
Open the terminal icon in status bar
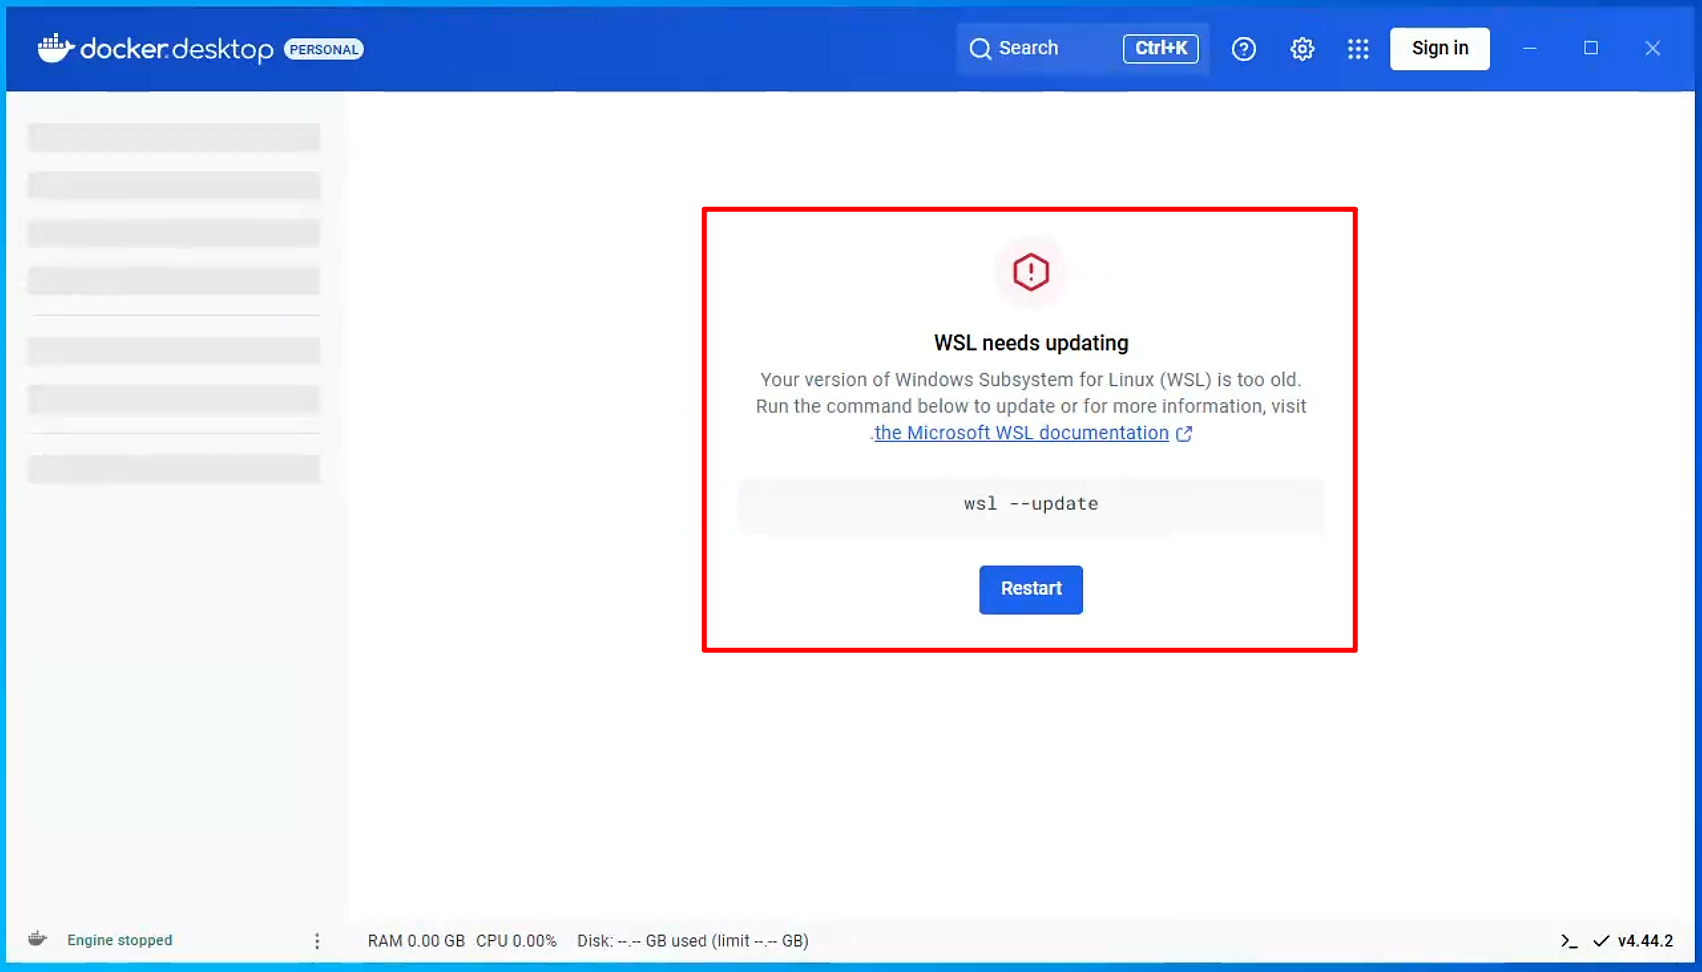pyautogui.click(x=1569, y=941)
